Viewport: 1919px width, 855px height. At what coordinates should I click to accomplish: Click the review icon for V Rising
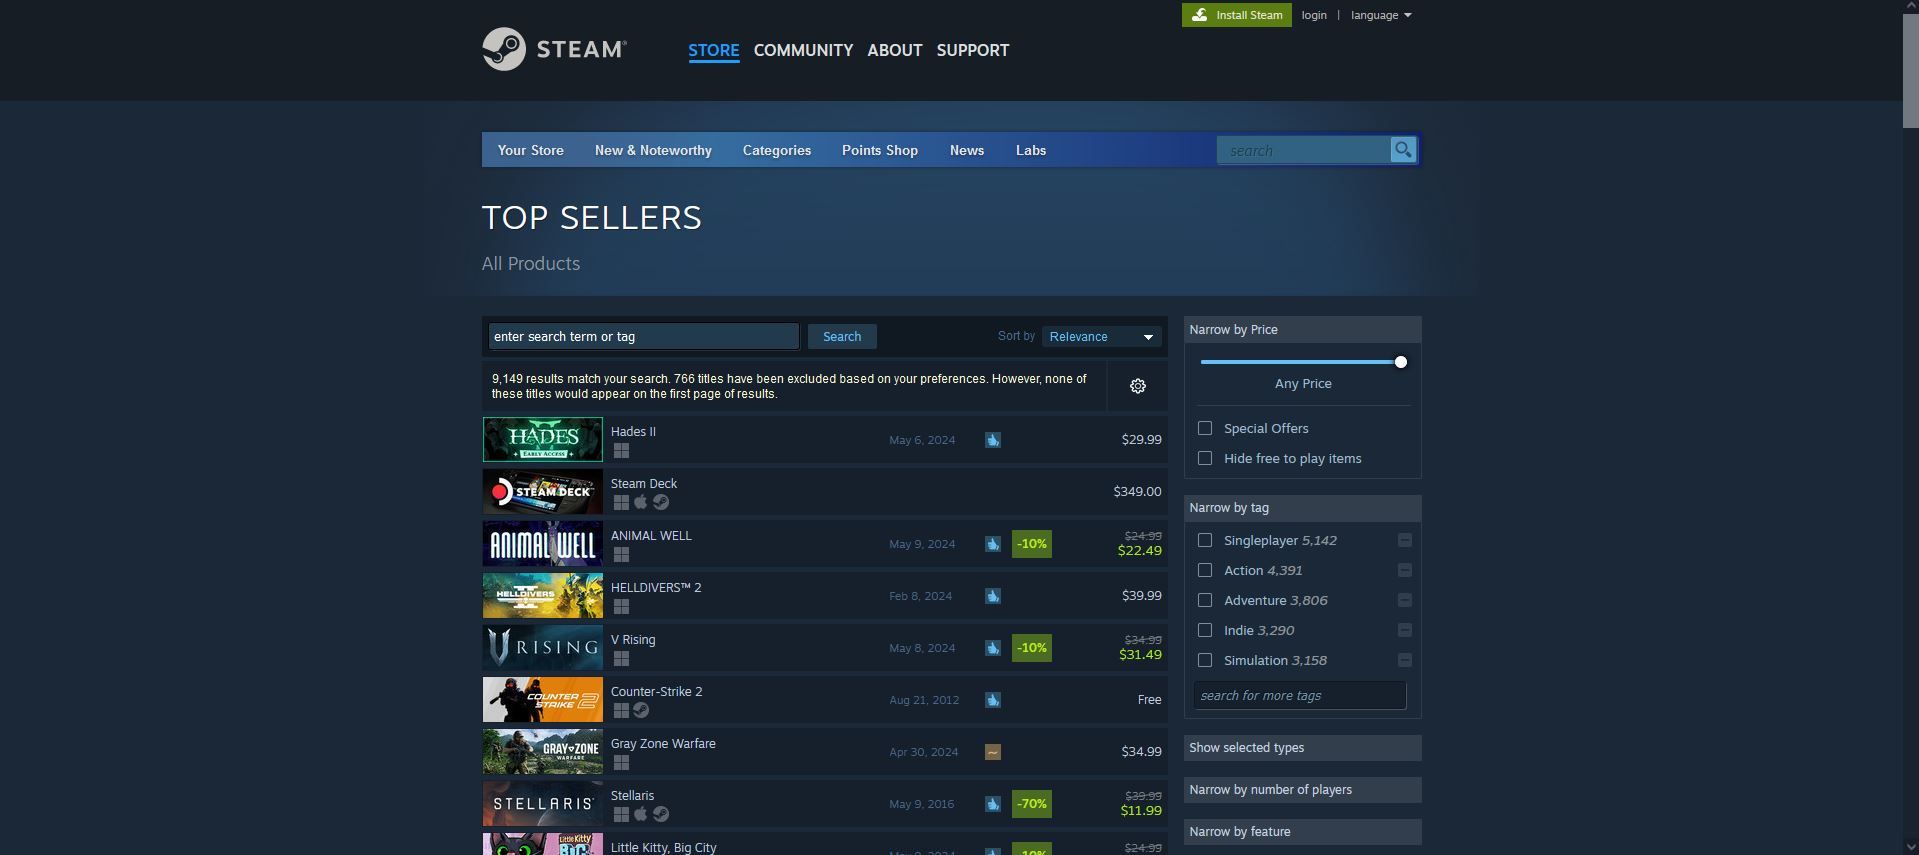(992, 648)
